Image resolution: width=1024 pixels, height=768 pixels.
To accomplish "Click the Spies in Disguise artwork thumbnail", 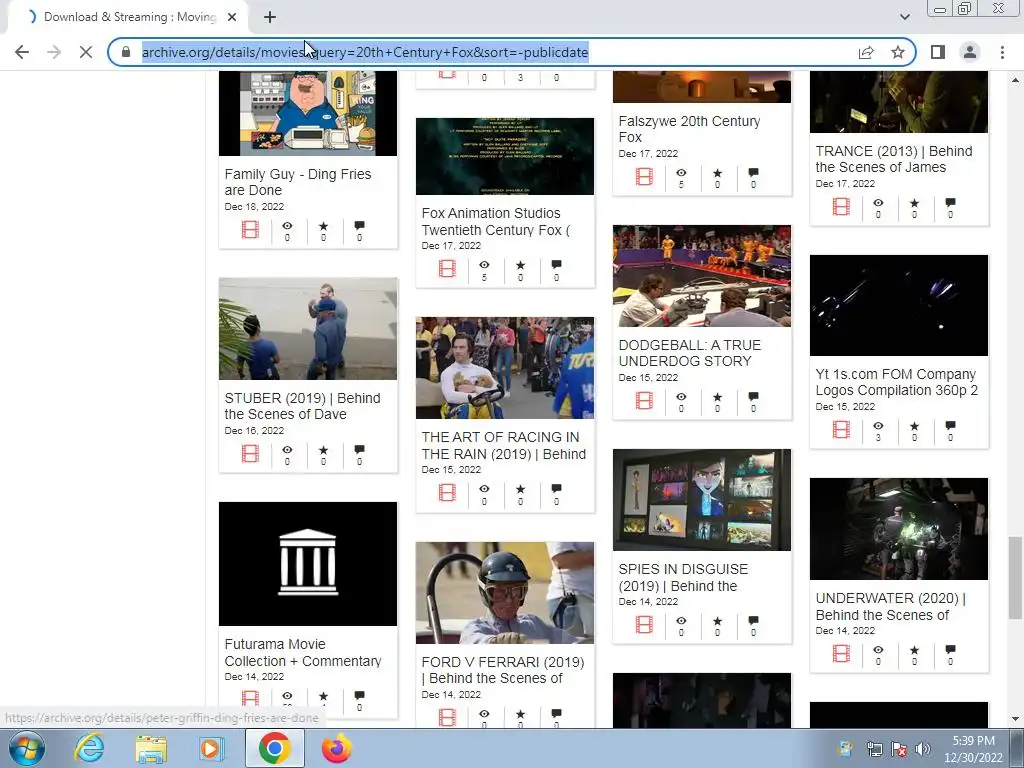I will (x=701, y=500).
